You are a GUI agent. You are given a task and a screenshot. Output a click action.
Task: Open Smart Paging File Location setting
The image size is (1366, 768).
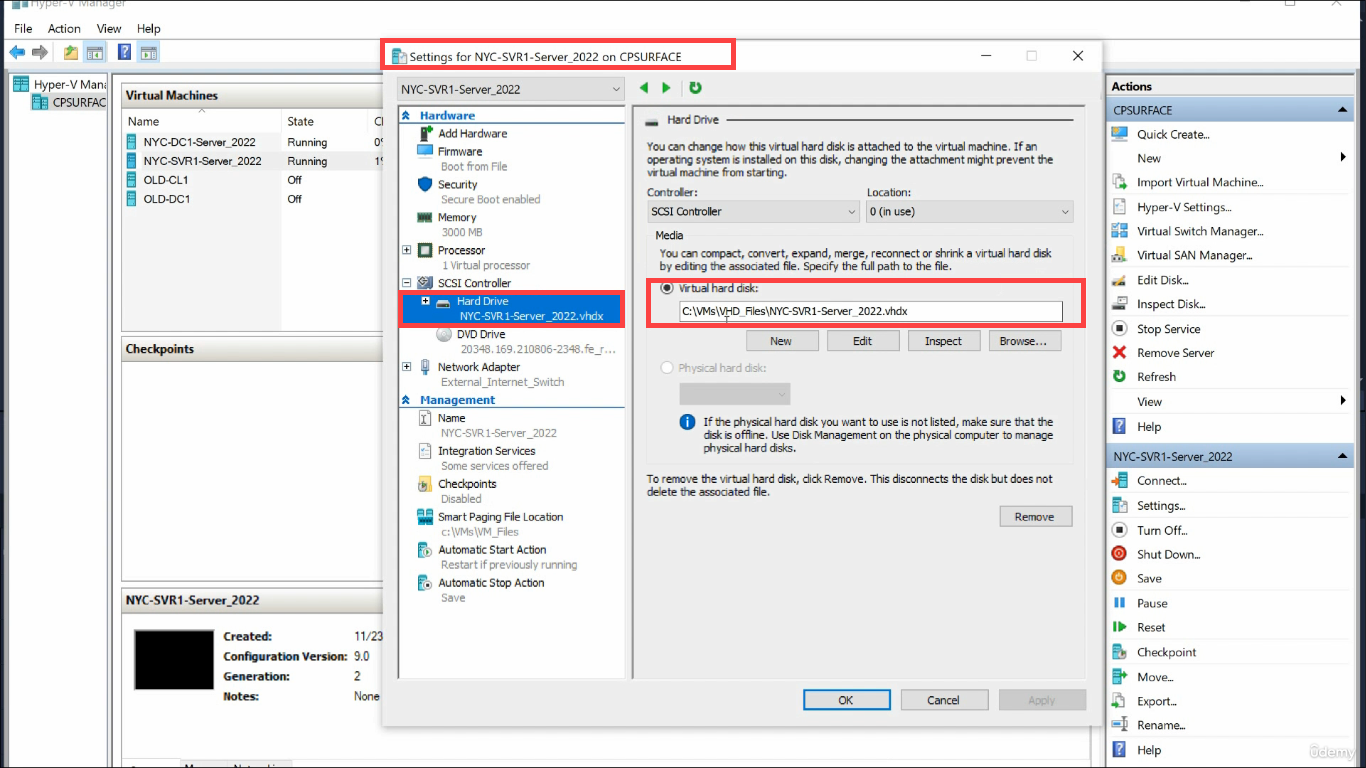tap(500, 517)
